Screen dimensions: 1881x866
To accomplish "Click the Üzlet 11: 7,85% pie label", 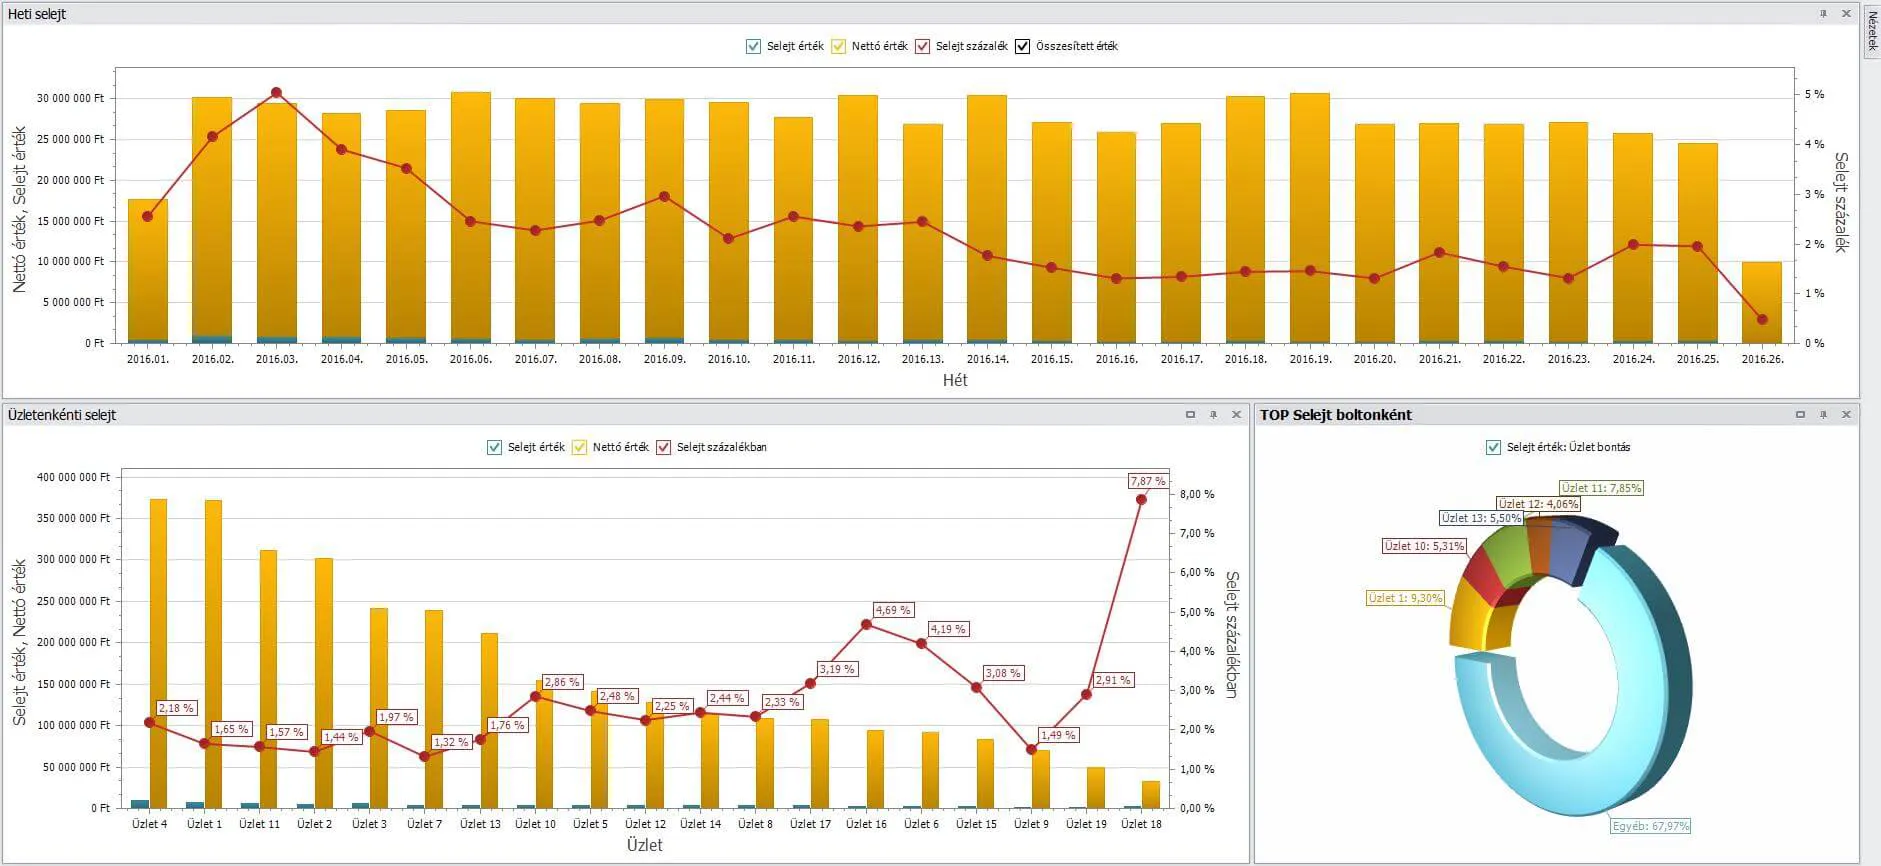I will 1601,488.
